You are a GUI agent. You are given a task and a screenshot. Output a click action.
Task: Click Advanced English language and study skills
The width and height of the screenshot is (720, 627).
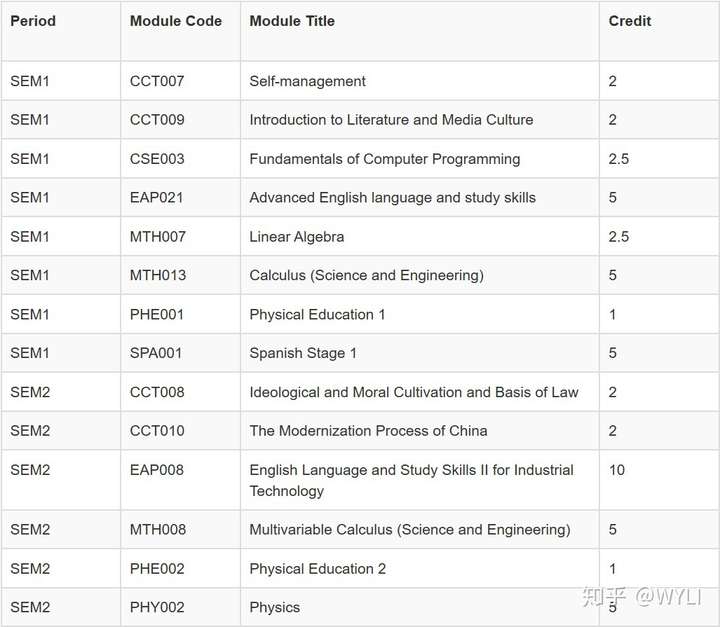(x=392, y=198)
